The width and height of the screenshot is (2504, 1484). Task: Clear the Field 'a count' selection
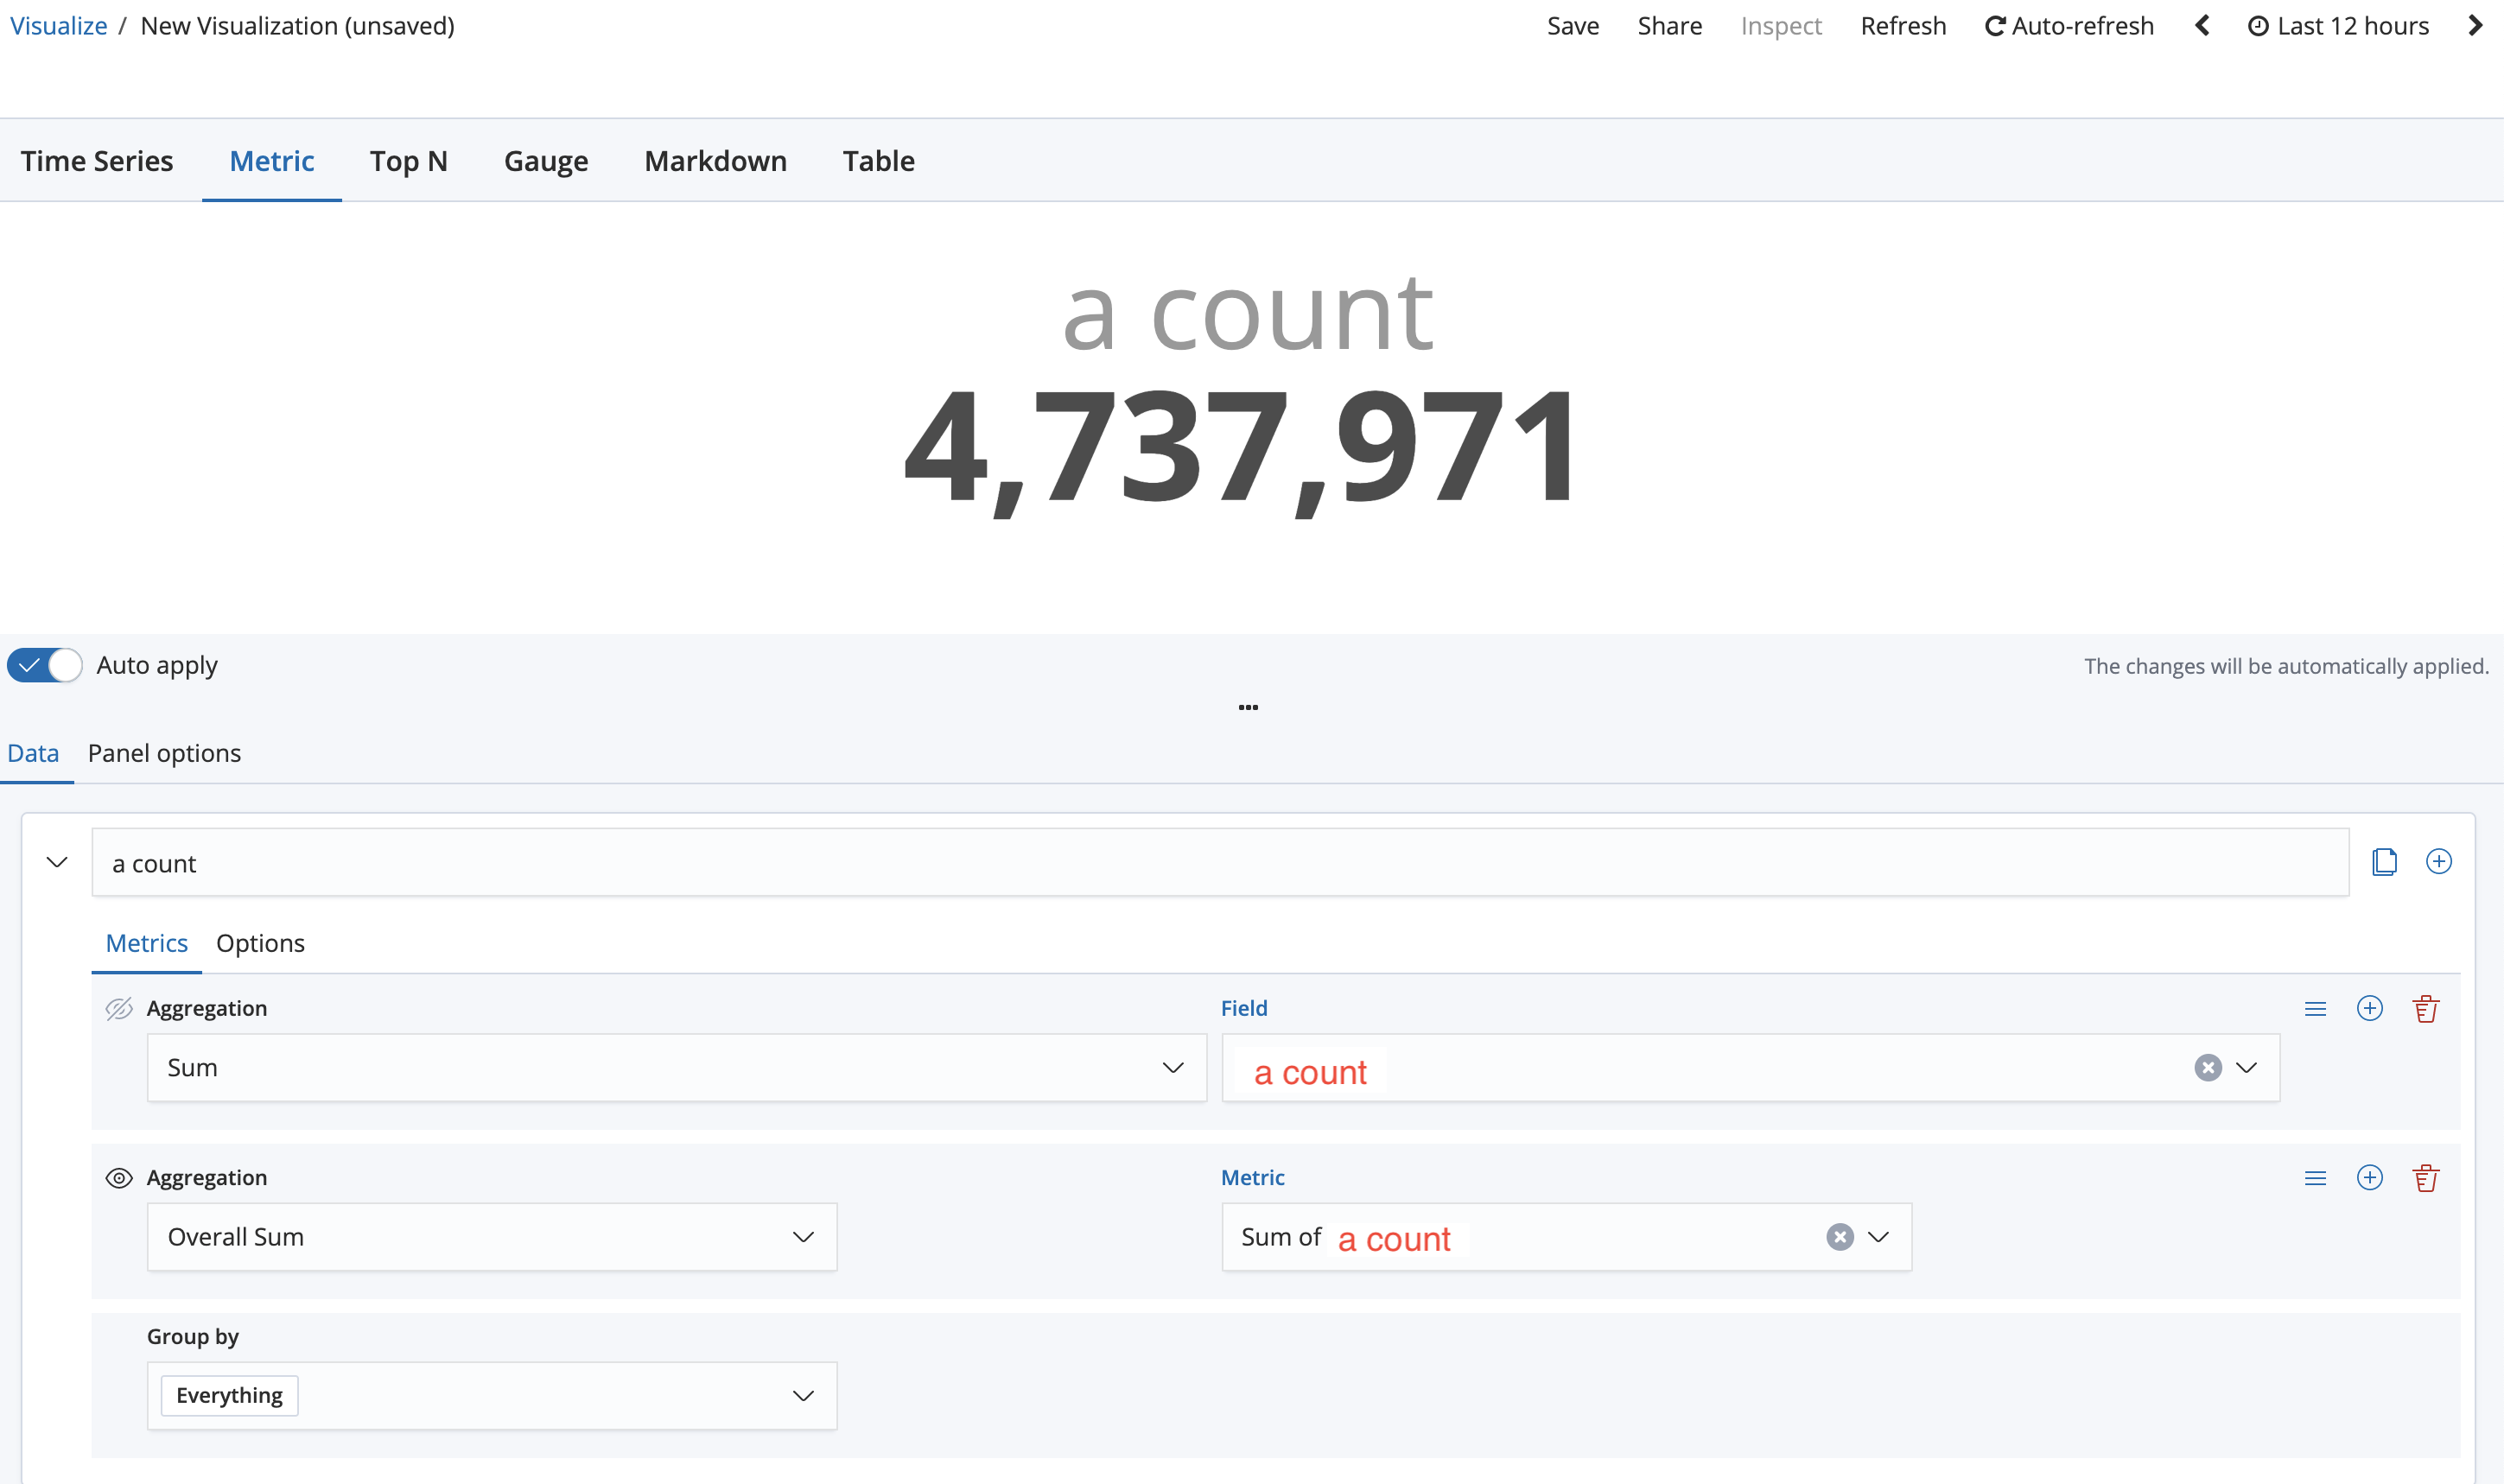[x=2207, y=1068]
